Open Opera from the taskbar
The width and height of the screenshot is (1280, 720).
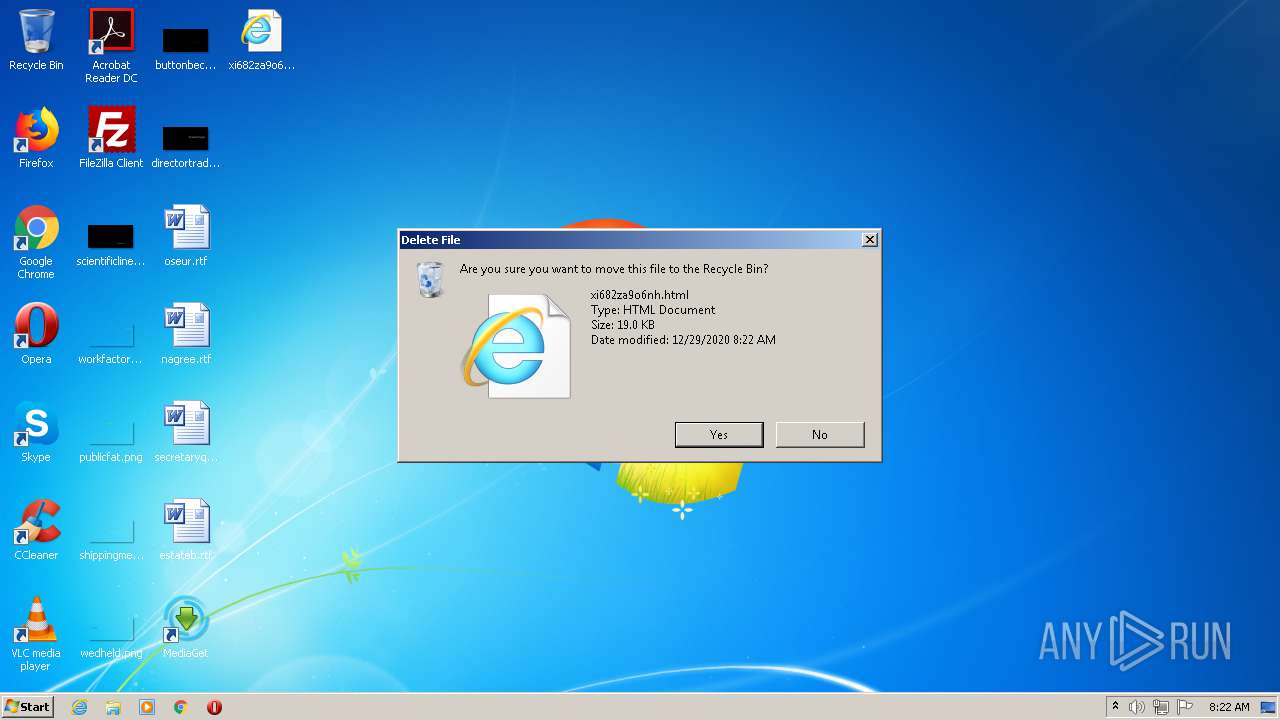(x=214, y=707)
